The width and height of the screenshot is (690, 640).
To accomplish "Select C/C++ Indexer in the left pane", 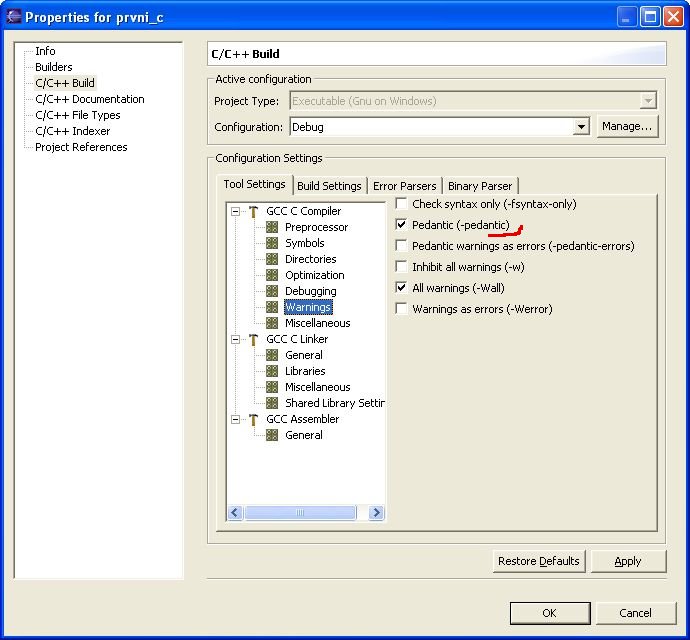I will [72, 131].
